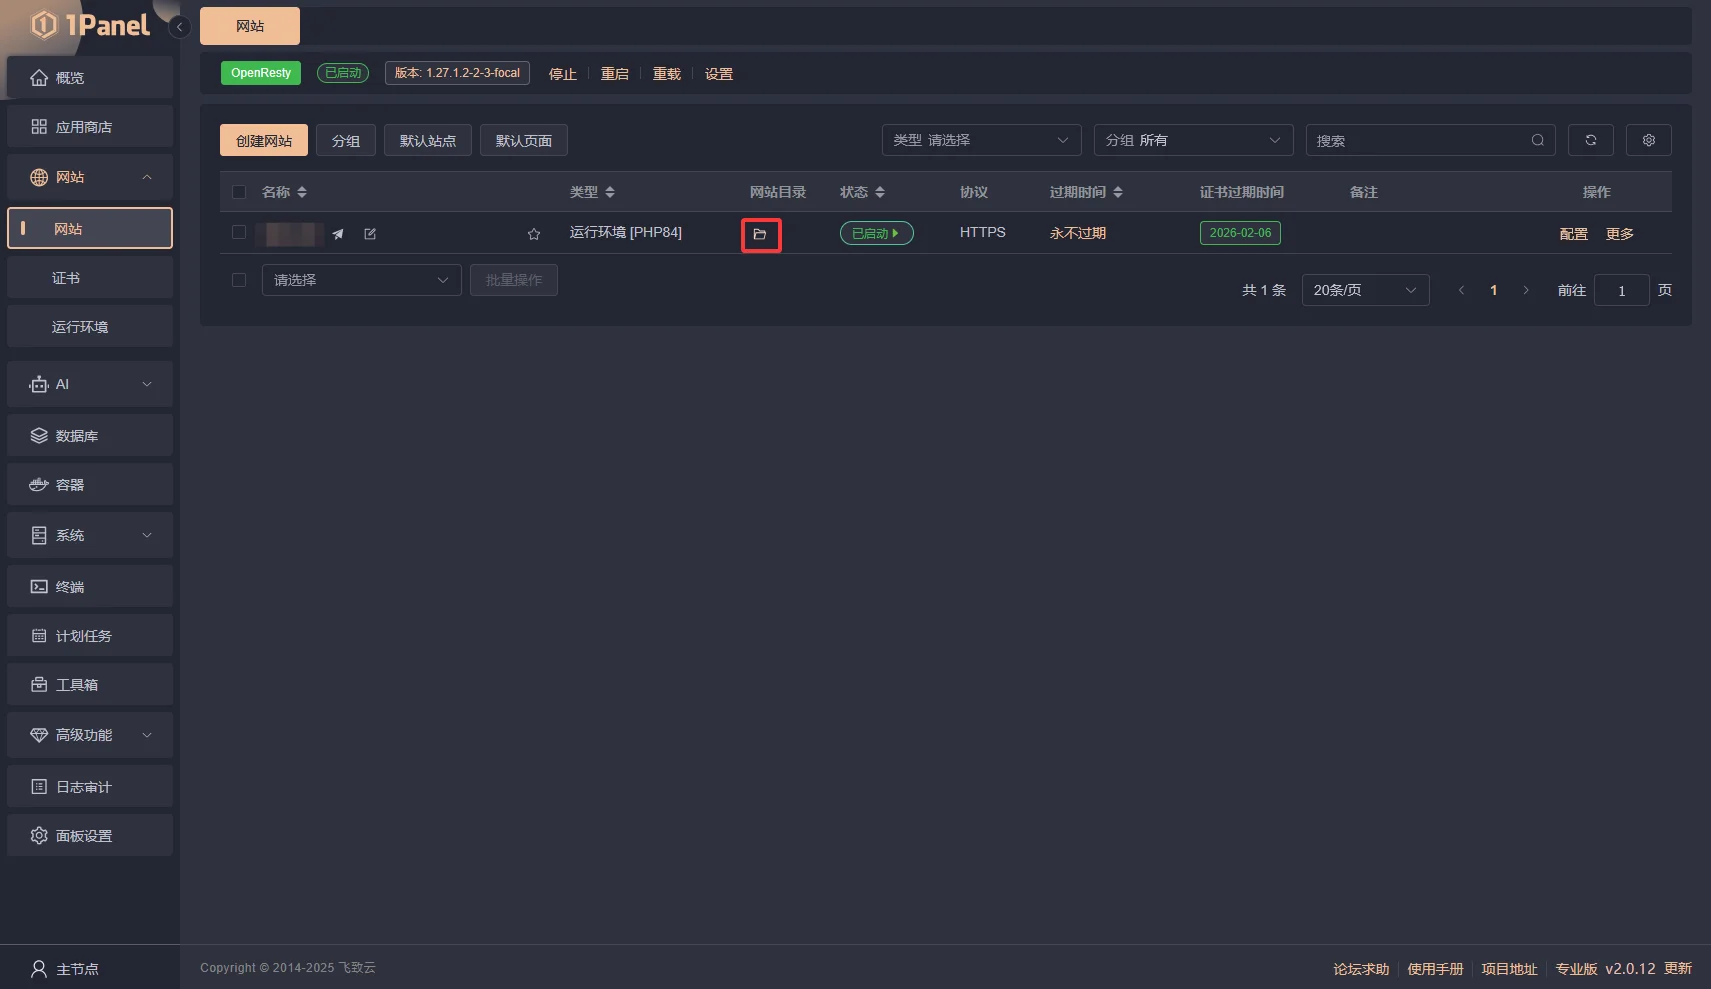1711x989 pixels.
Task: Click the star favorite icon in website row
Action: 534,234
